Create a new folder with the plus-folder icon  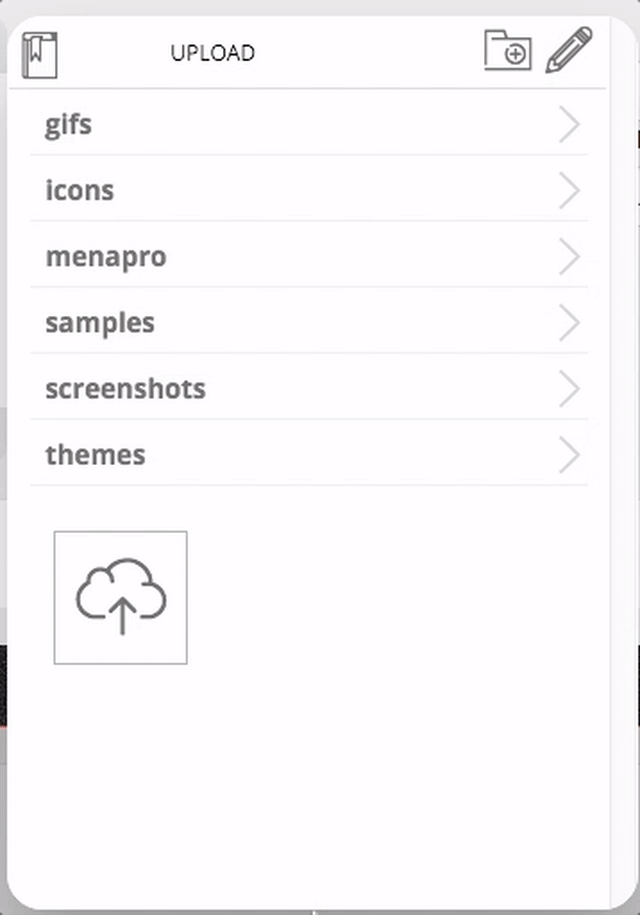(507, 50)
